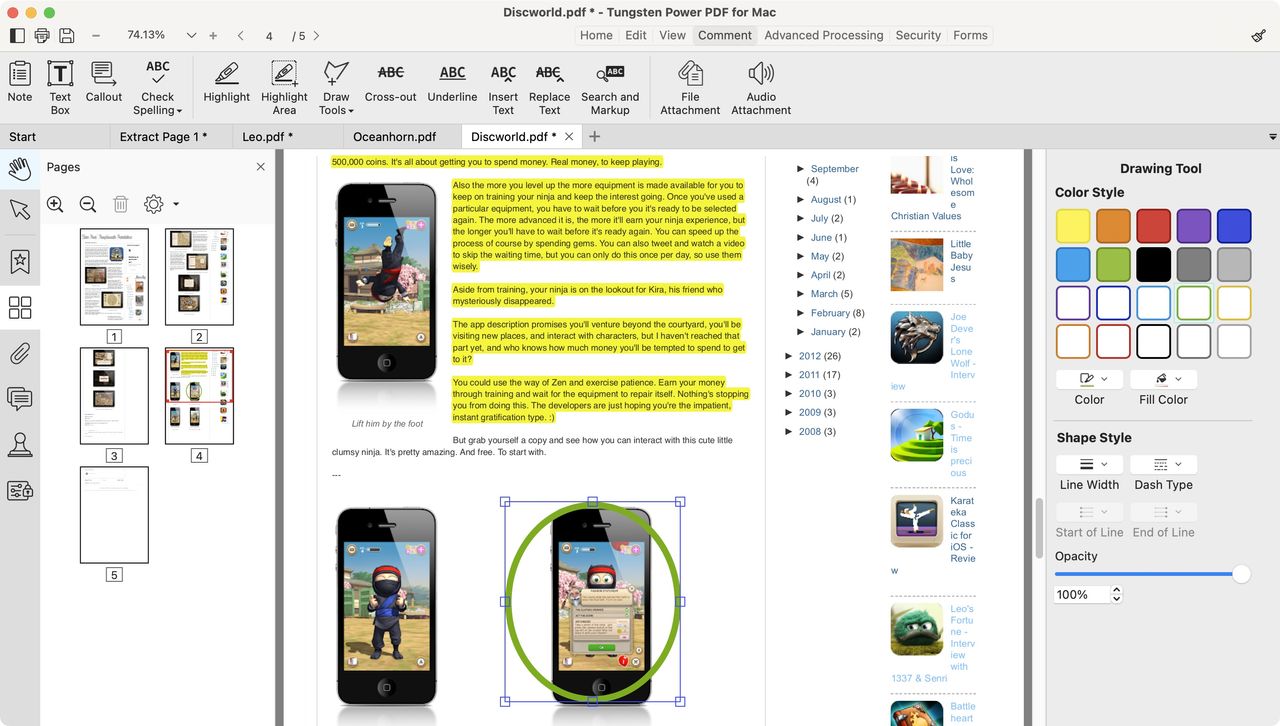Toggle the sidebar panel icon
1280x726 pixels.
[x=17, y=35]
